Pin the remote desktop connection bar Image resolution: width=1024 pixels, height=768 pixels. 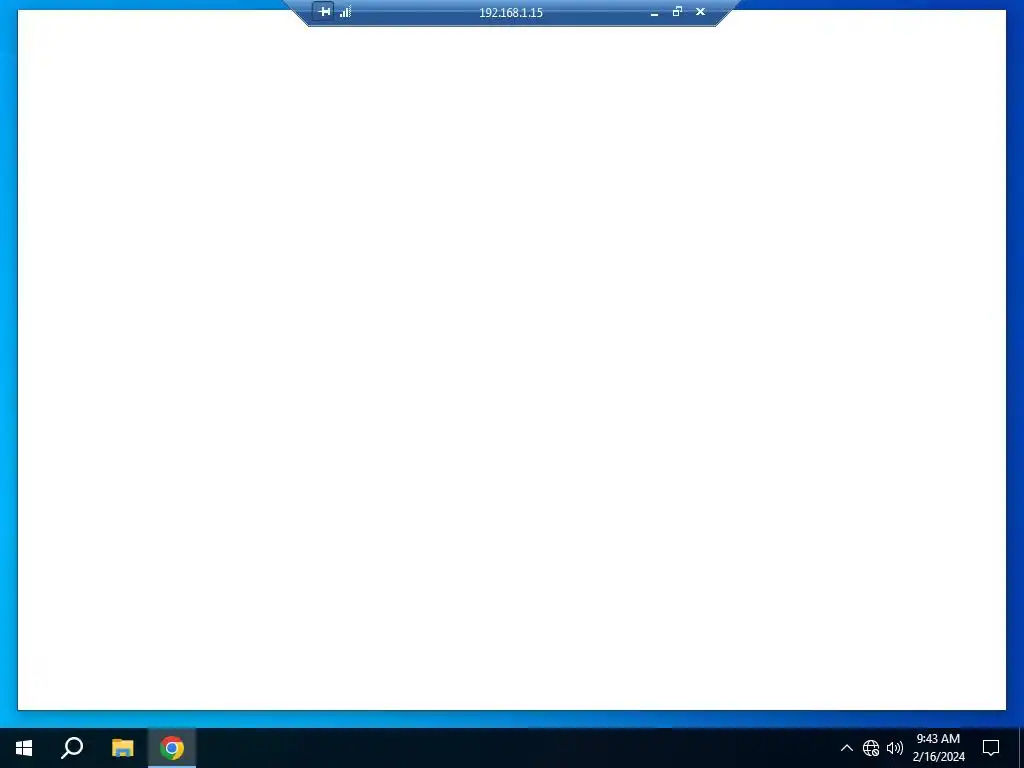[x=323, y=12]
